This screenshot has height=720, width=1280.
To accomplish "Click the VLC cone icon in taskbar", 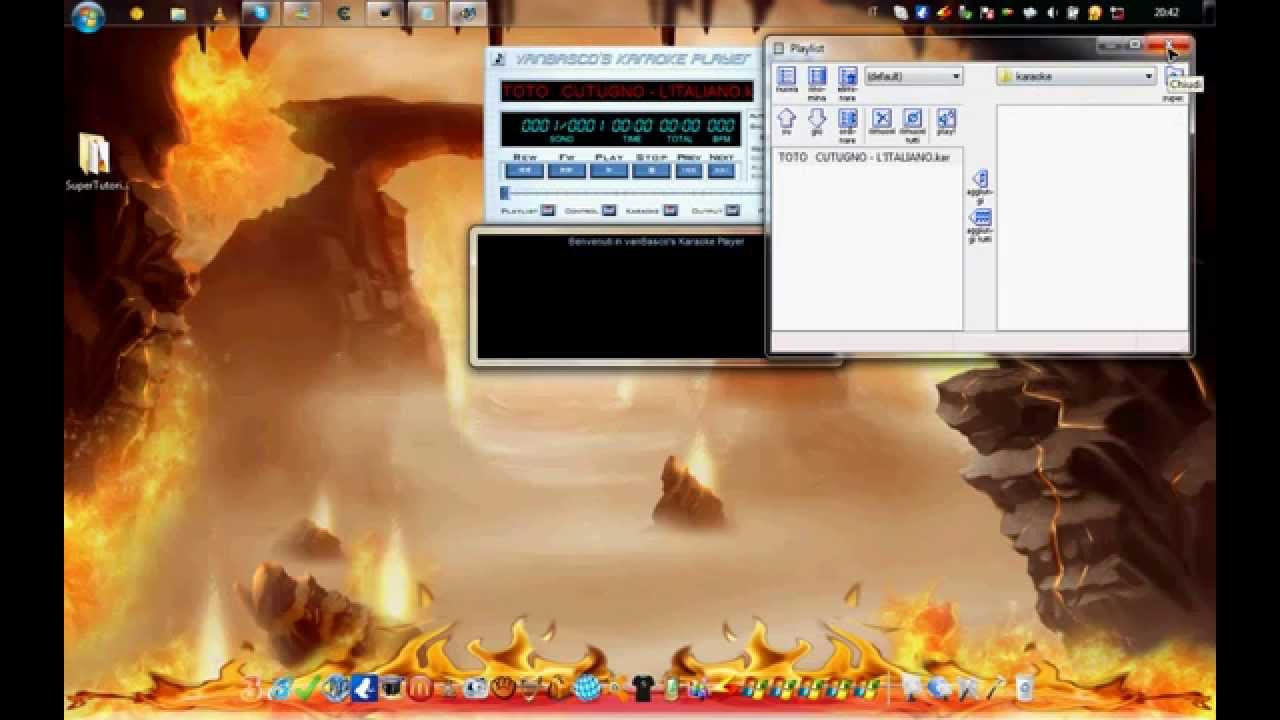I will [x=220, y=14].
